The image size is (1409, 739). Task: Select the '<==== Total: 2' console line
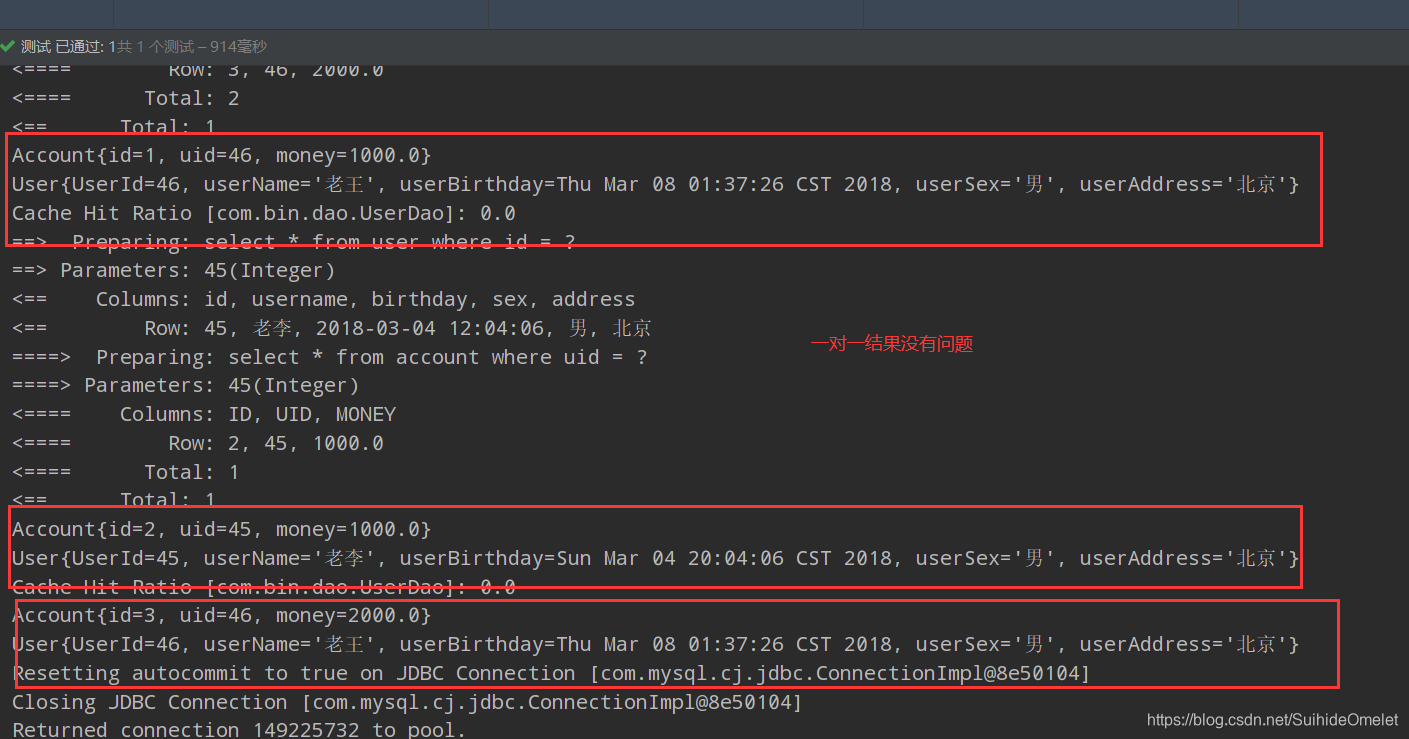[125, 98]
